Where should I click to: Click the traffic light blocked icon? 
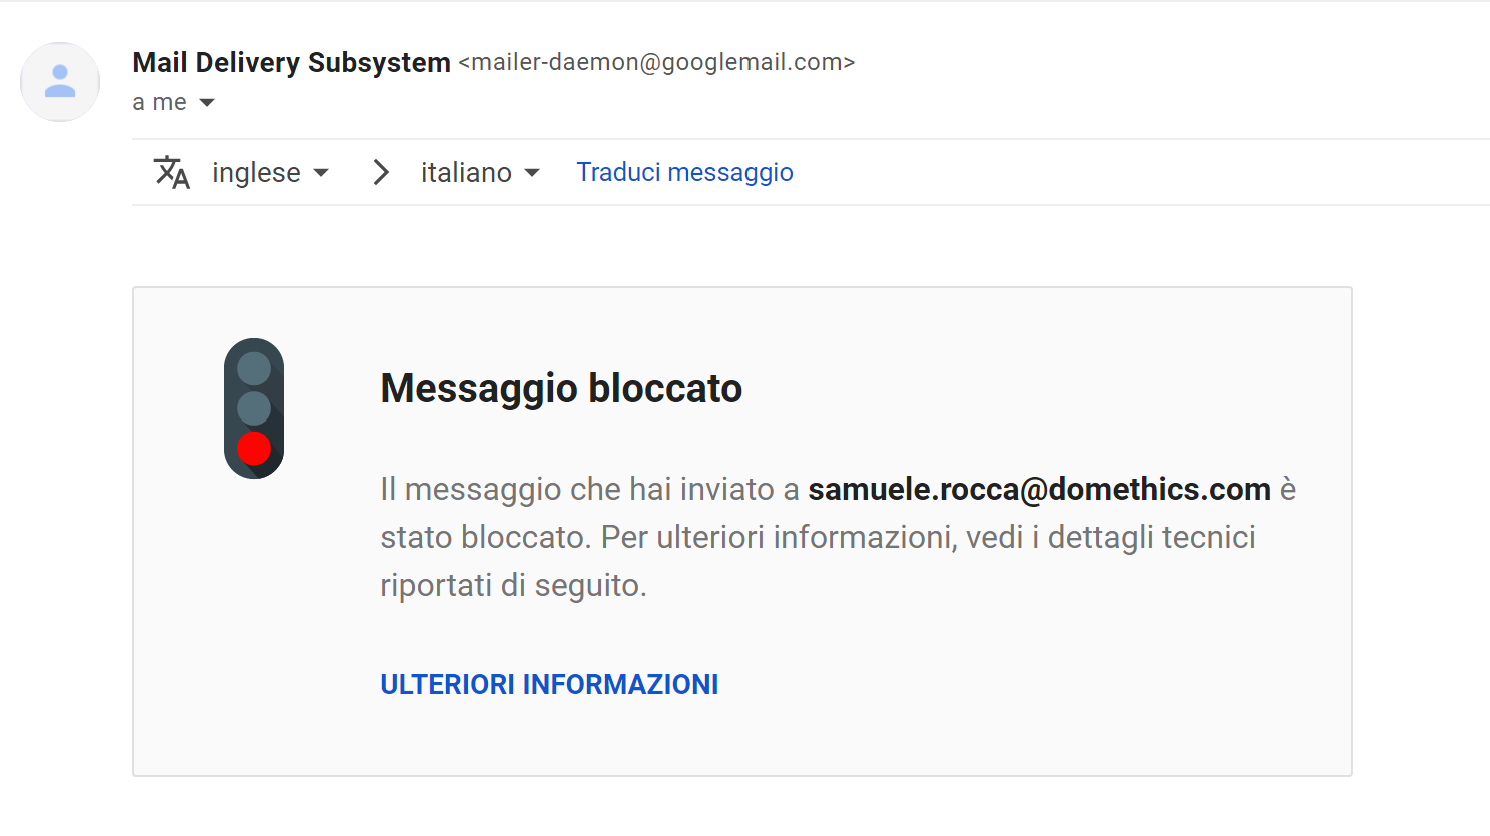(x=254, y=408)
